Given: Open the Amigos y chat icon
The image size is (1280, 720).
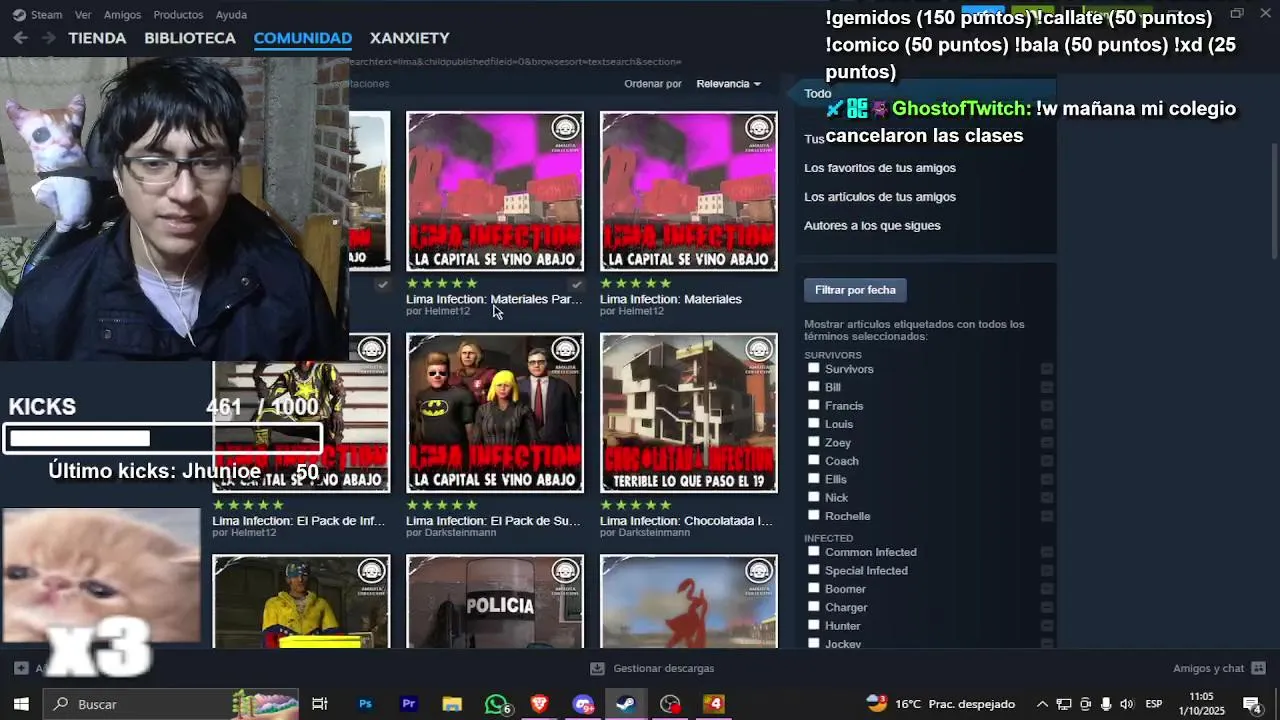Looking at the screenshot, I should [1258, 668].
